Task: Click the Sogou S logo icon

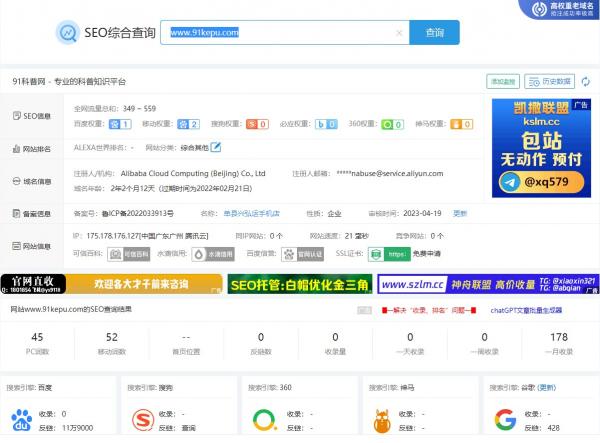Action: pyautogui.click(x=143, y=420)
